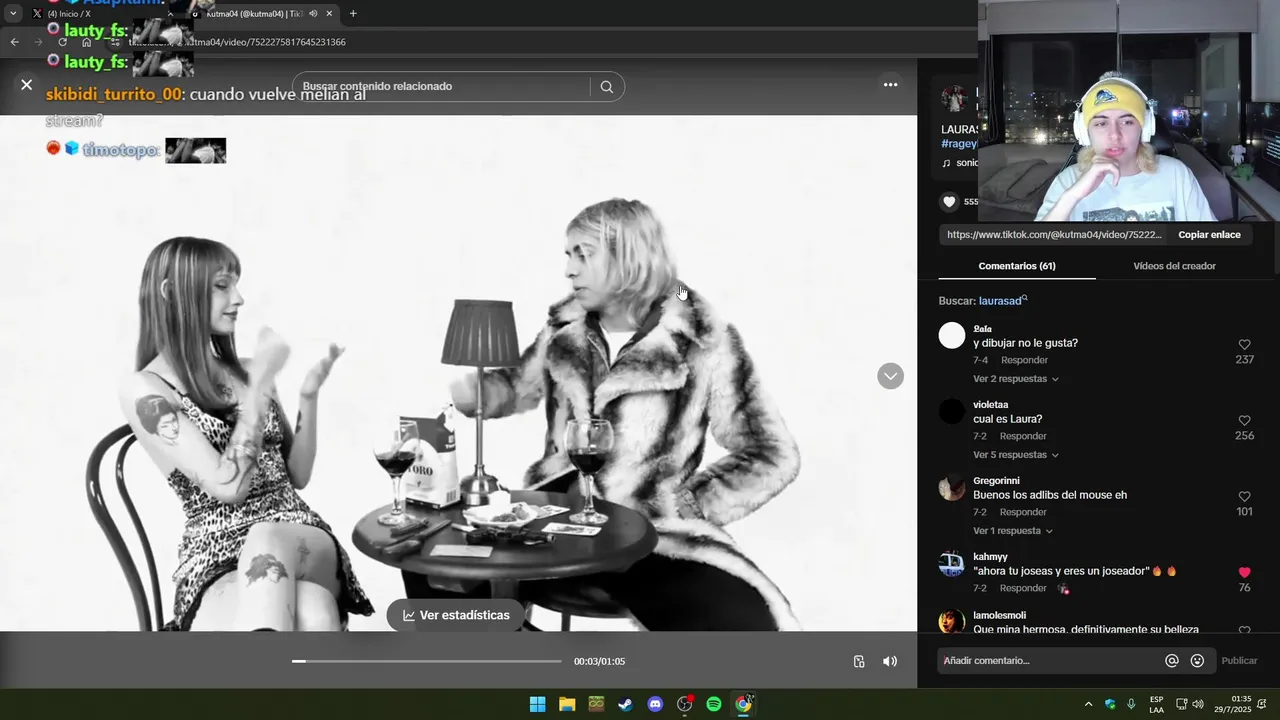The height and width of the screenshot is (720, 1280).
Task: Open Steam from the taskbar
Action: click(625, 704)
